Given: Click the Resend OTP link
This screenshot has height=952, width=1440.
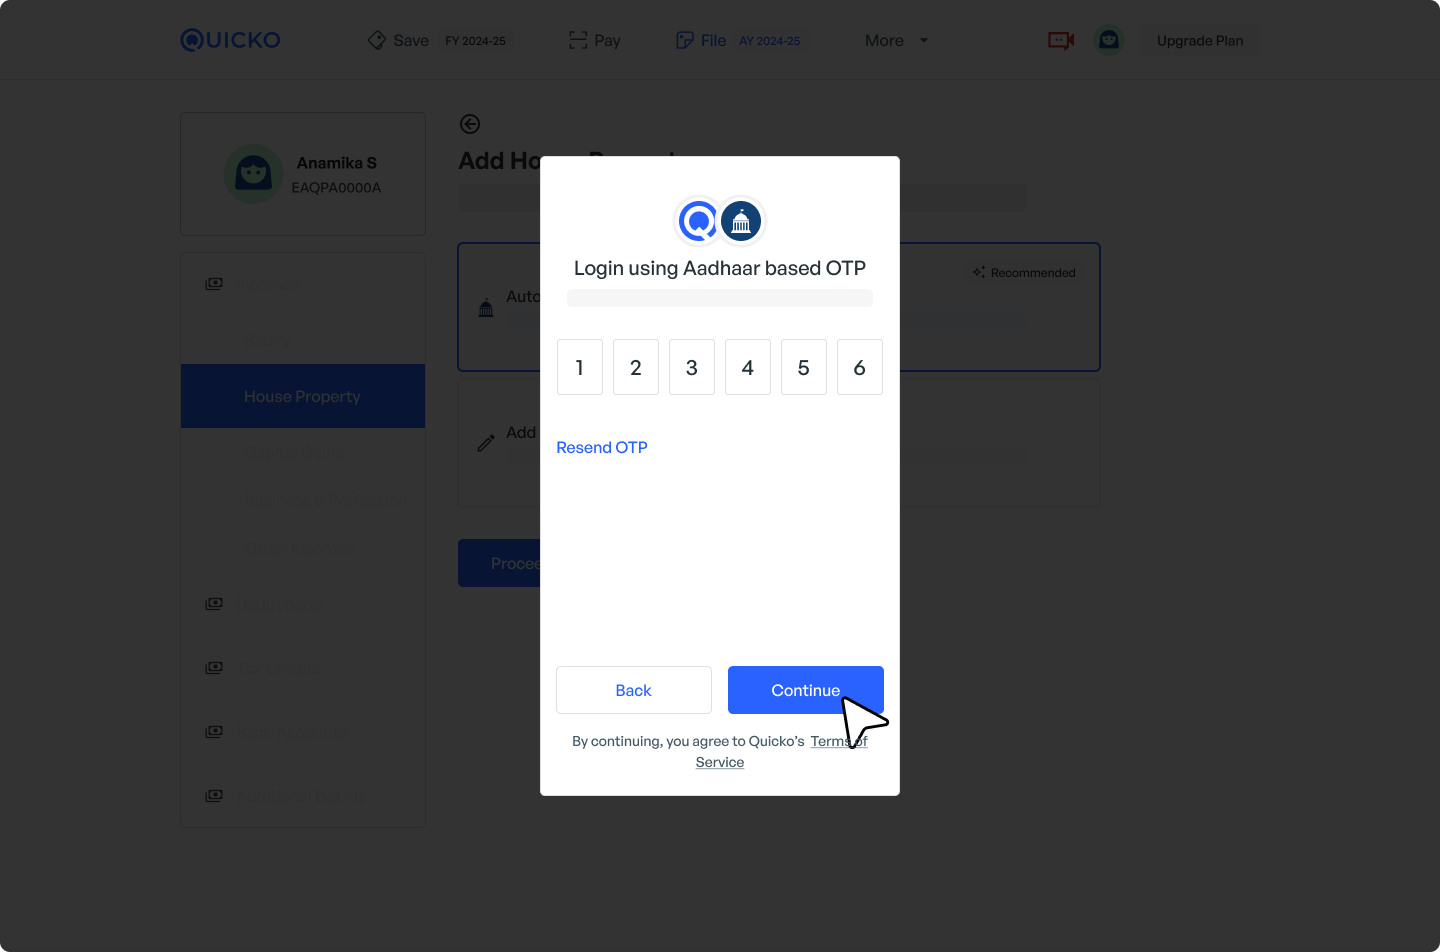Looking at the screenshot, I should pyautogui.click(x=602, y=447).
